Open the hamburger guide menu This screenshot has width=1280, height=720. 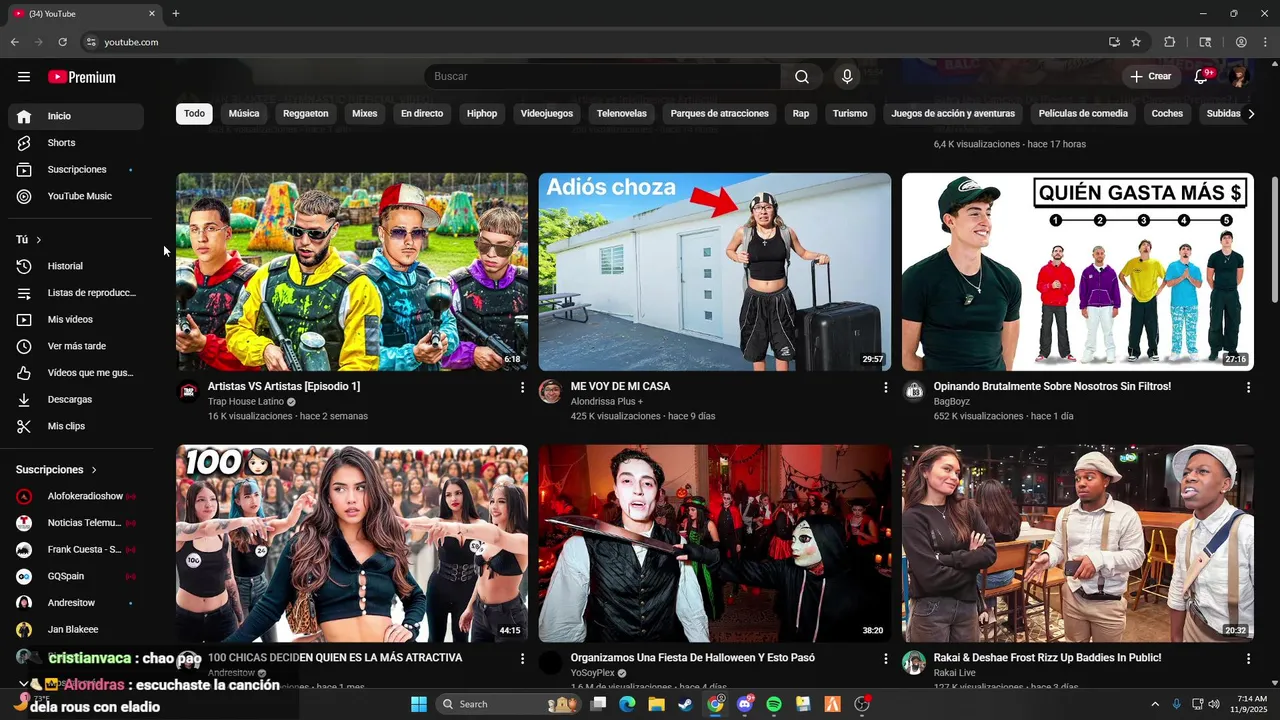(24, 77)
